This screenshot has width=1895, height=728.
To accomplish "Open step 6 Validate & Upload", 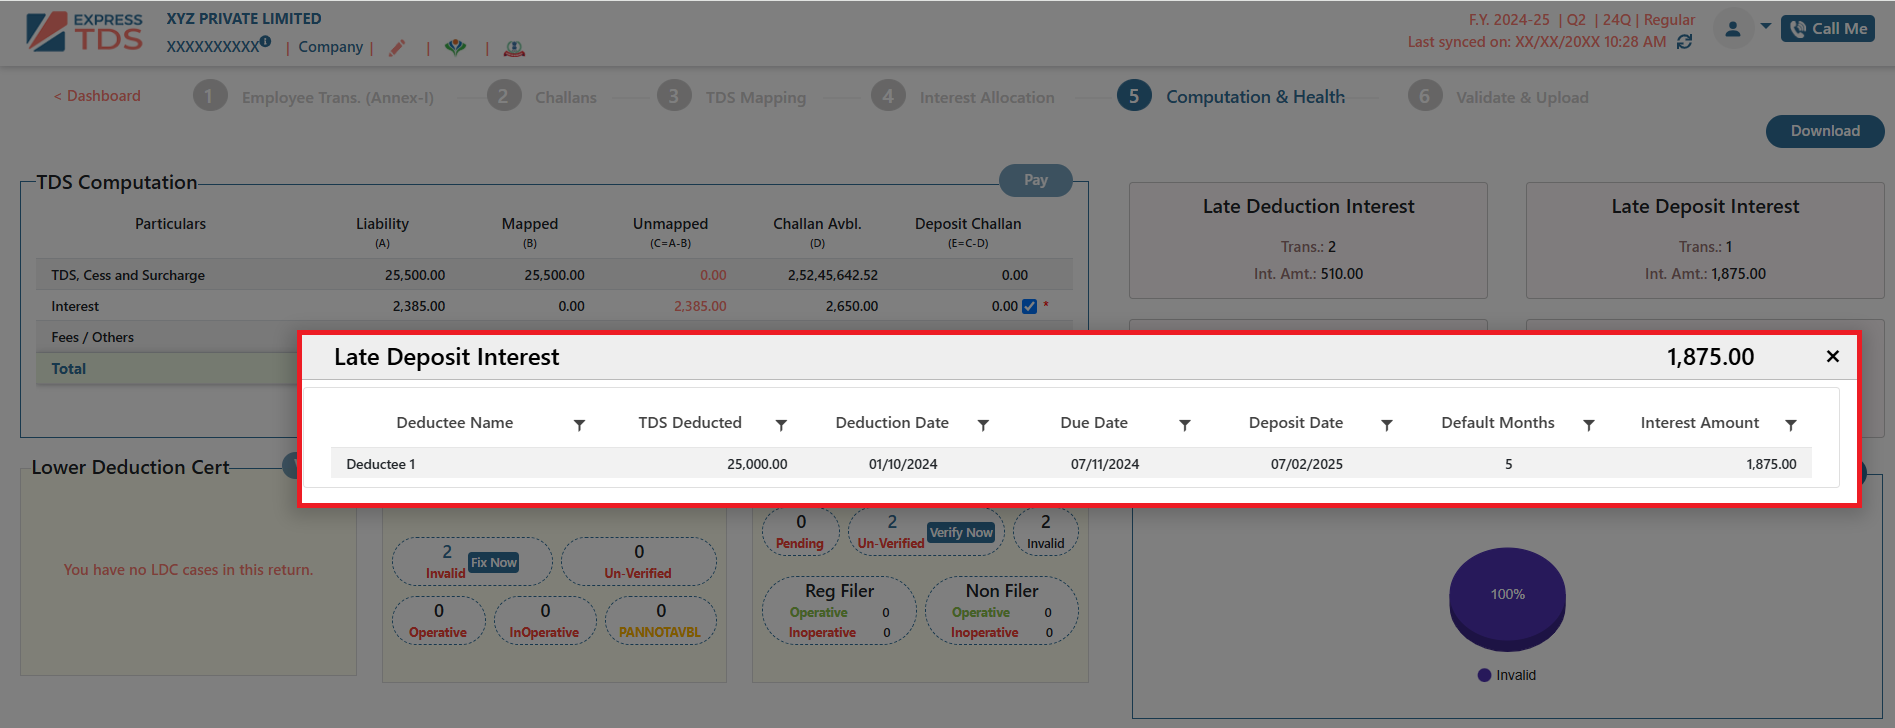I will (1498, 97).
